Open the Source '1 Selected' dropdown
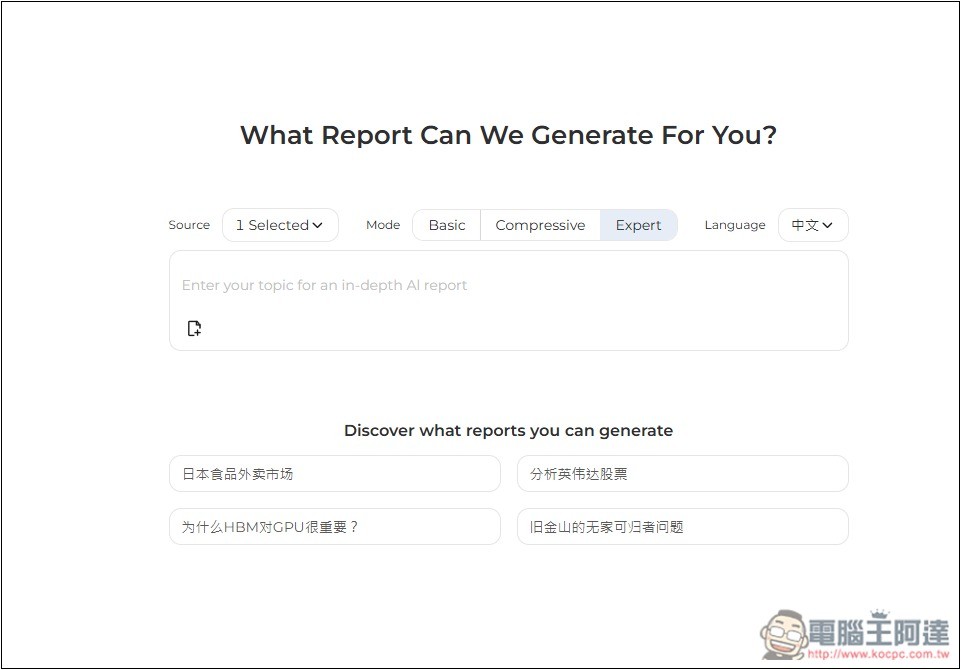Screen dimensions: 961x670 pyautogui.click(x=279, y=225)
